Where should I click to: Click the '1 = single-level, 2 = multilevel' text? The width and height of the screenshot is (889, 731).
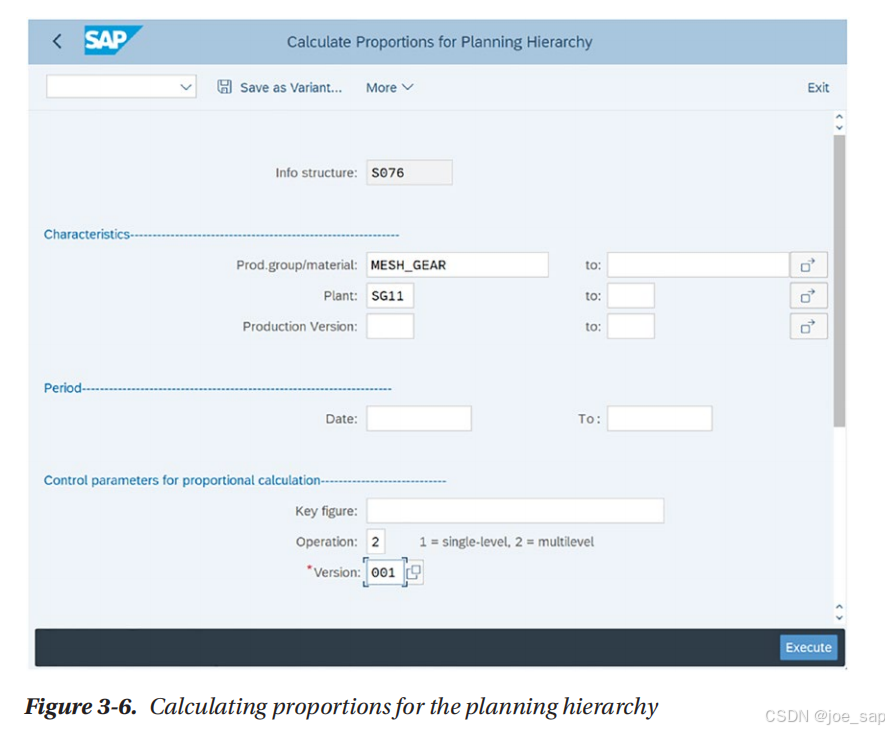coord(506,542)
